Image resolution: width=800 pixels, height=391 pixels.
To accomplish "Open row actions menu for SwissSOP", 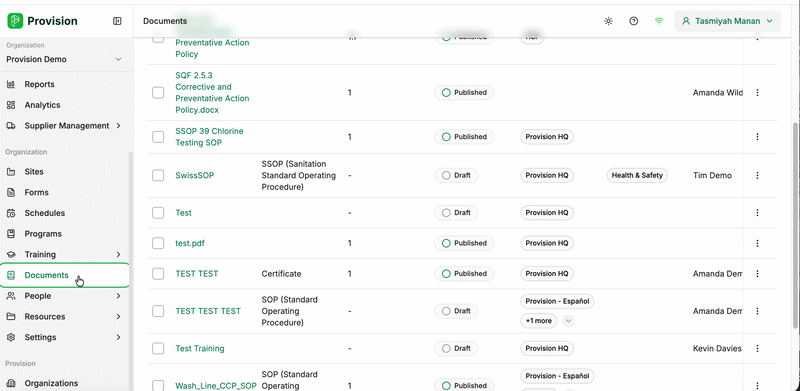I will (x=757, y=175).
